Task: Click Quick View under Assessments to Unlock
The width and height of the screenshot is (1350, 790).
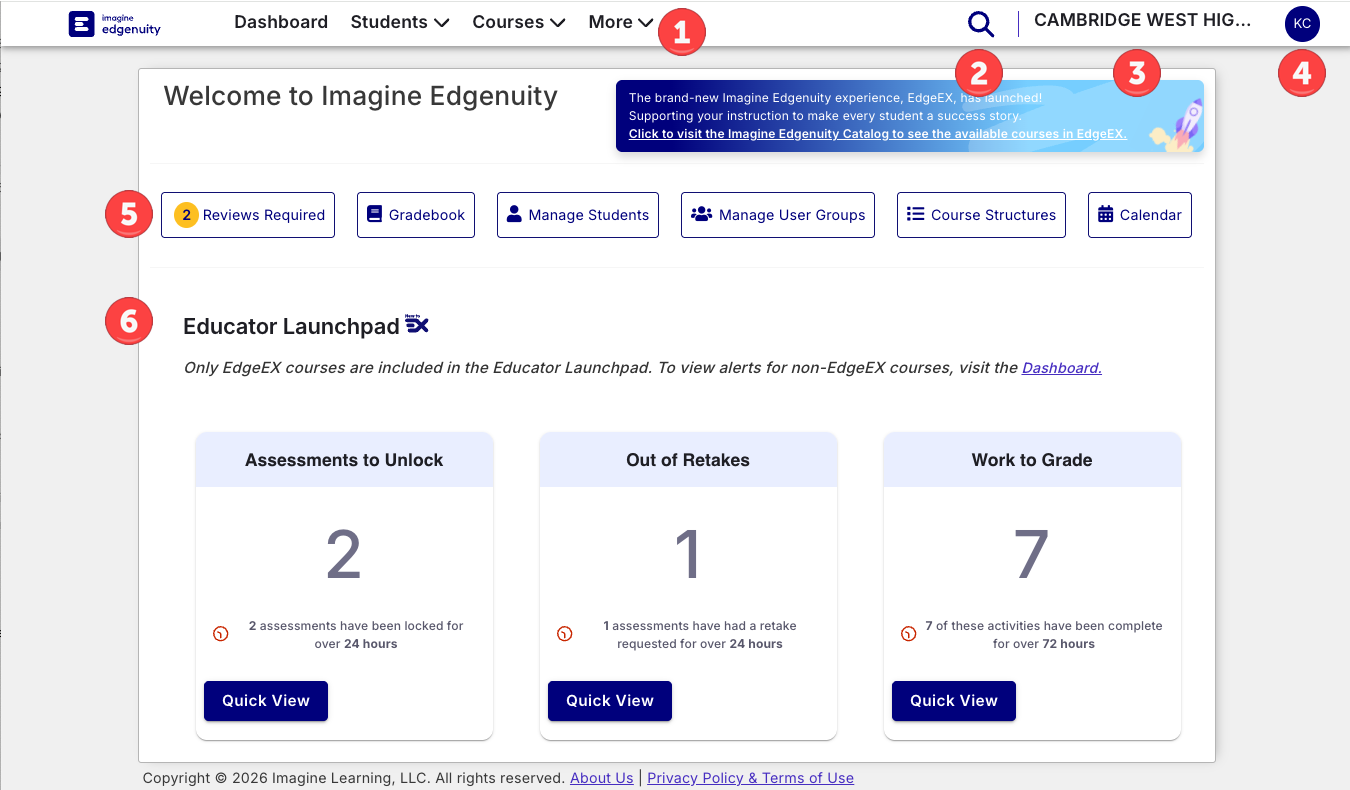Action: point(266,701)
